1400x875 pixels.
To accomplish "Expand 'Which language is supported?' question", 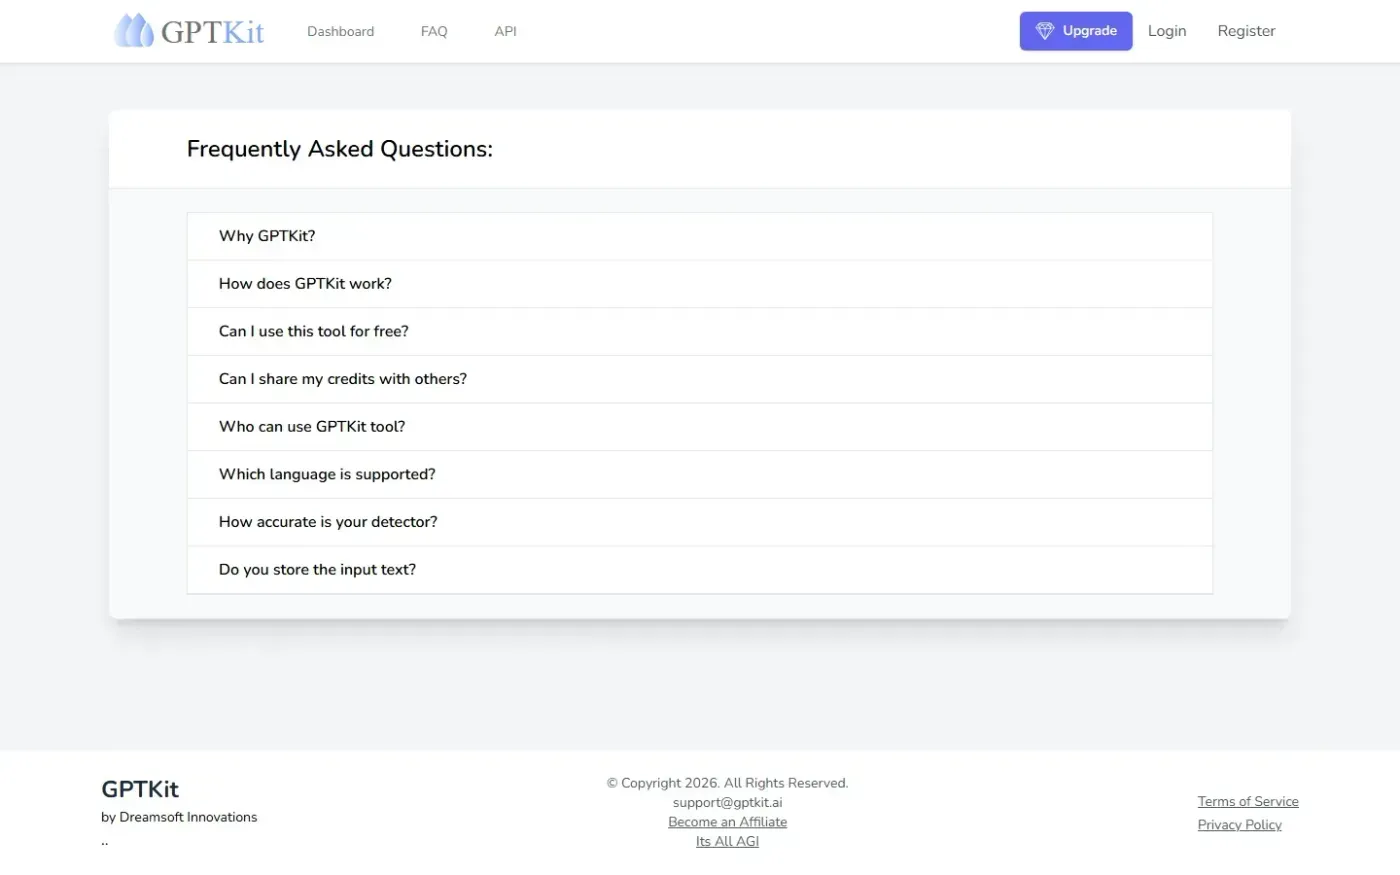I will [699, 474].
